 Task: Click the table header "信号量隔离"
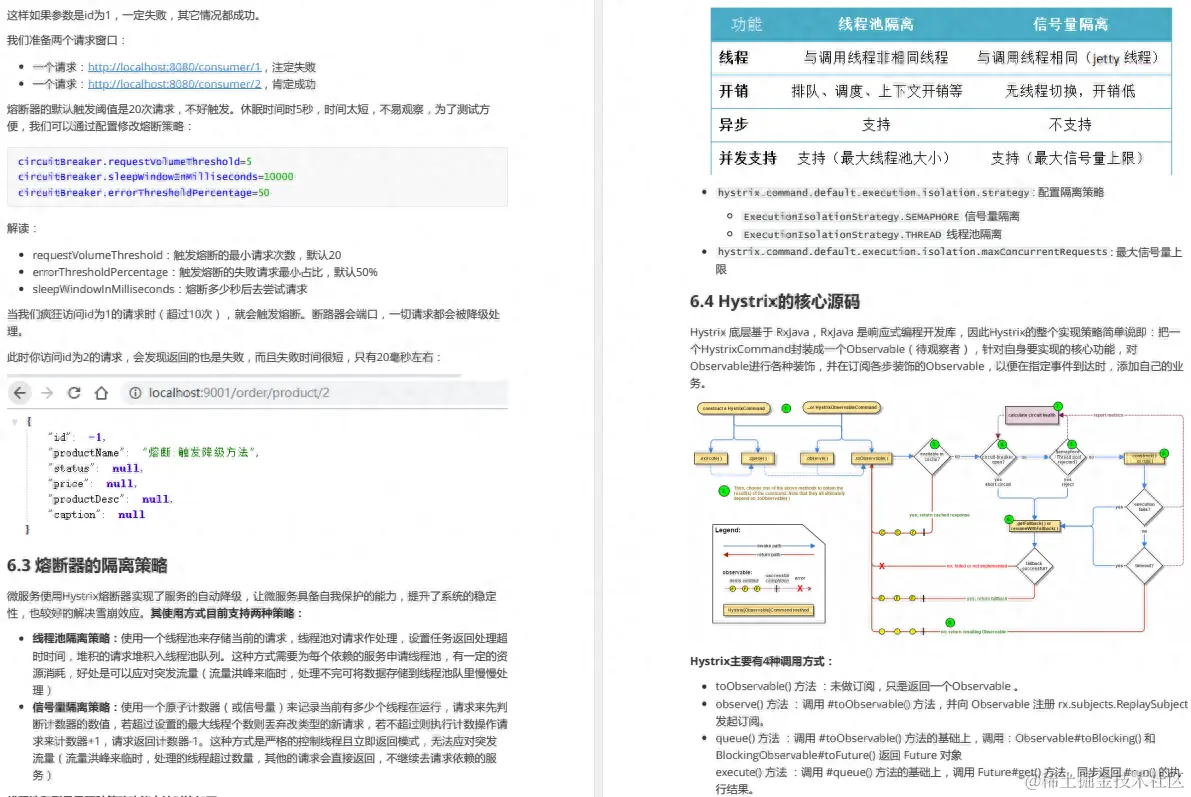(x=1069, y=24)
